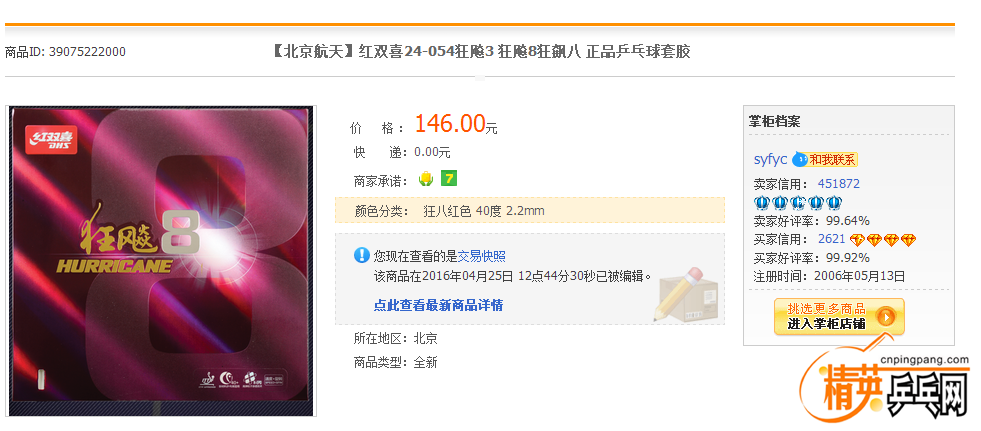The width and height of the screenshot is (981, 431).
Task: Click the product title text 红双喜狂飚8
Action: (480, 52)
